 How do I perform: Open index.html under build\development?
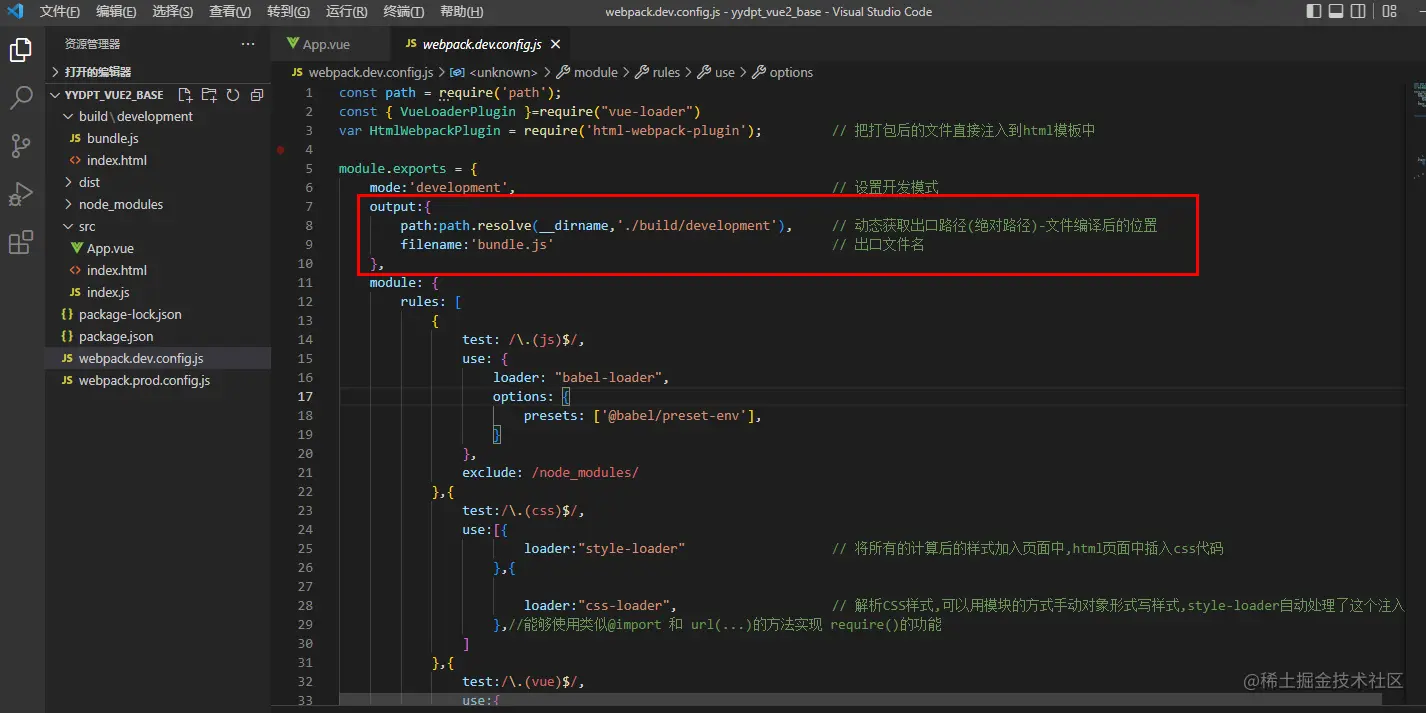(x=159, y=160)
